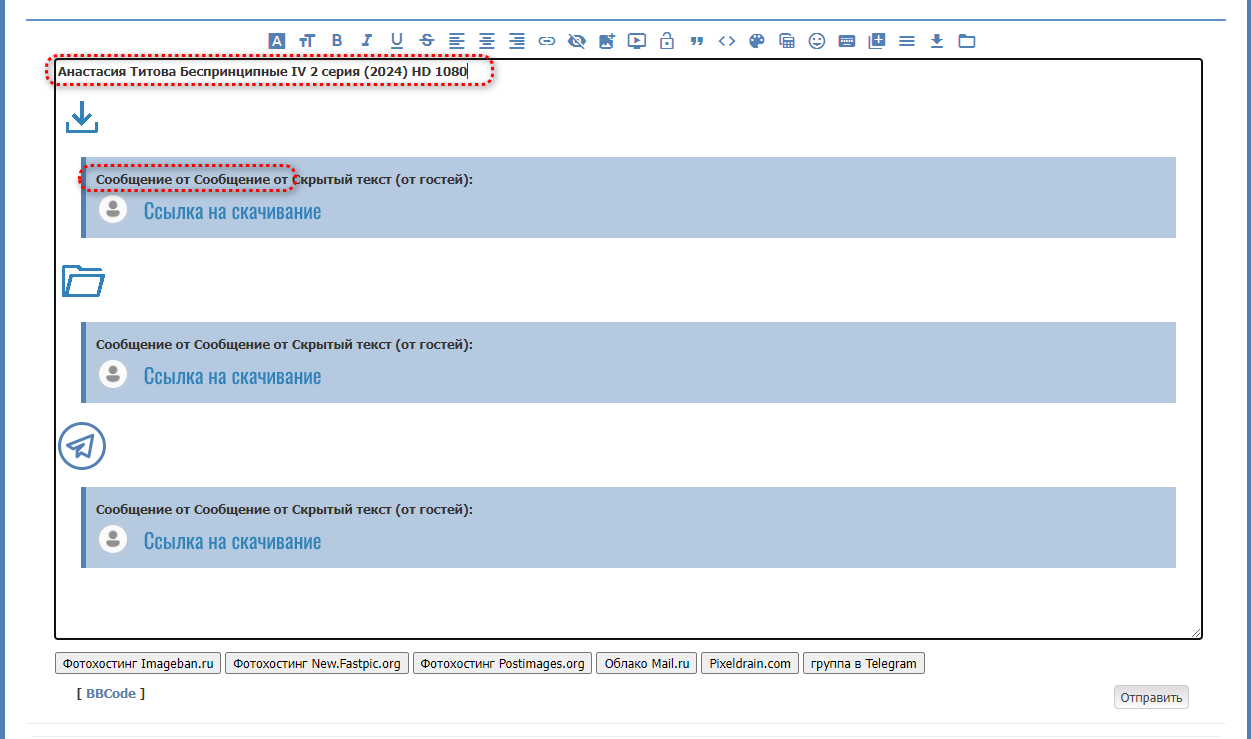Apply strikethrough formatting

(x=427, y=41)
